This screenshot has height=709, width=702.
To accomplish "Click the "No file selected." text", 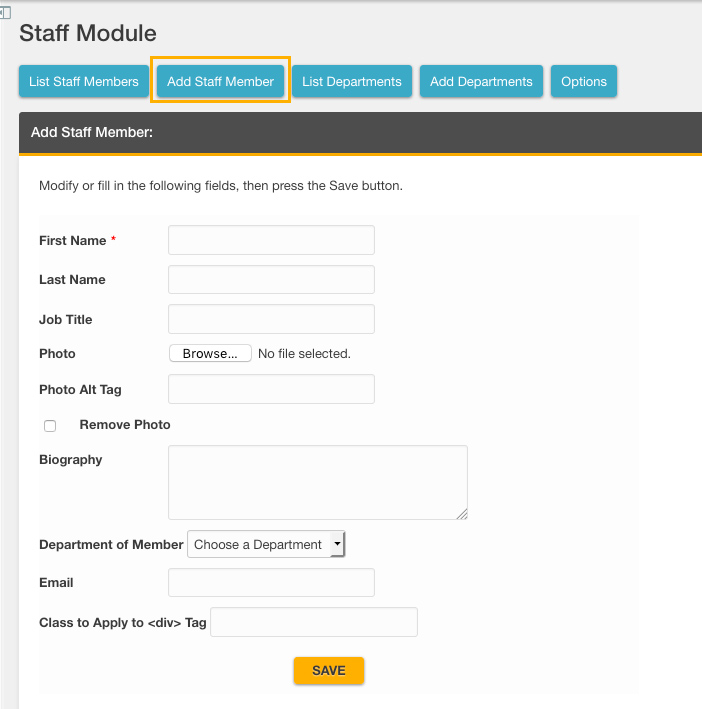I will 304,354.
